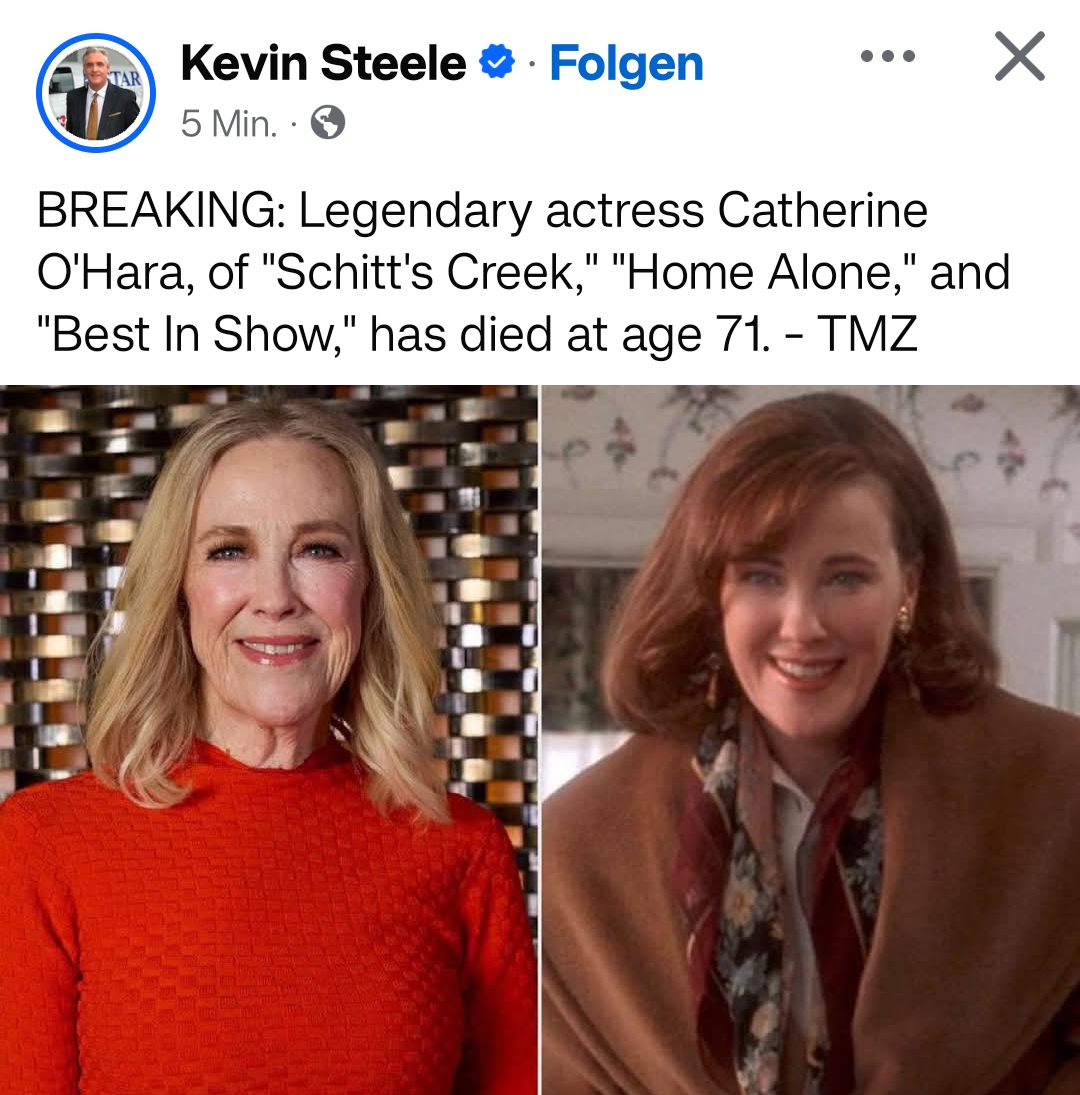Click the name Catherine in the caption
This screenshot has width=1080, height=1095.
point(822,210)
